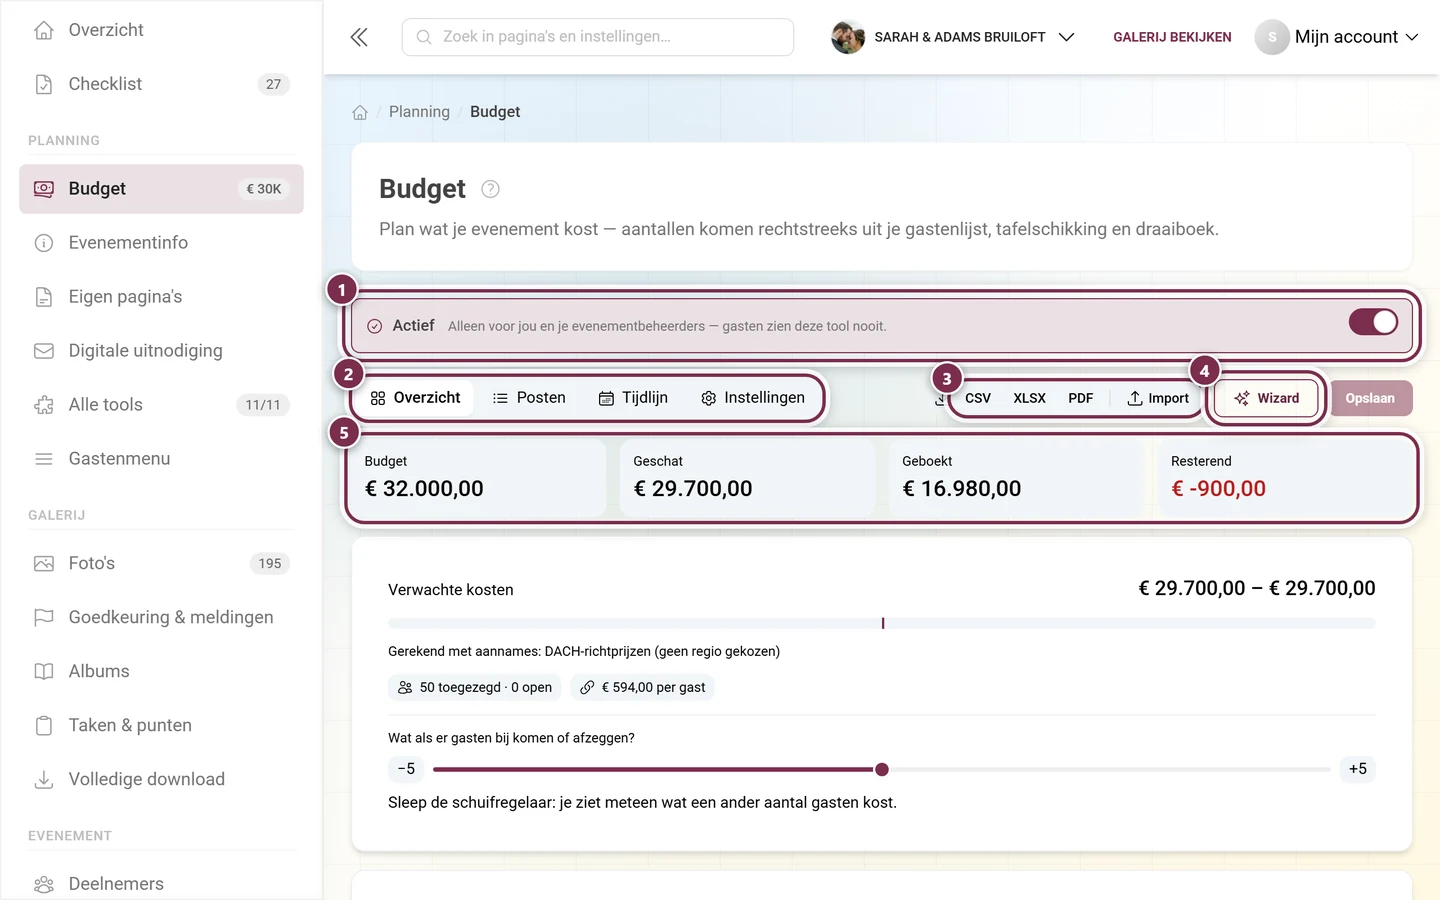
Task: Switch to the Overzicht tab
Action: tap(415, 398)
